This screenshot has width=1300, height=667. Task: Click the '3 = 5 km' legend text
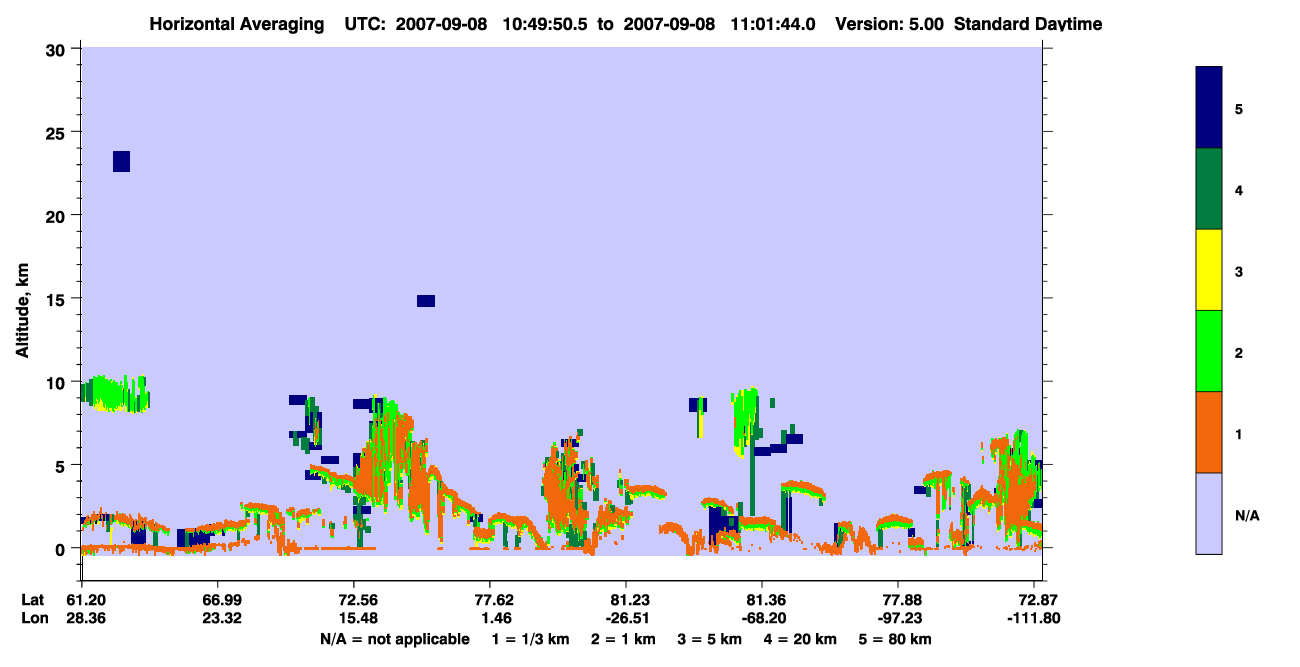(709, 639)
